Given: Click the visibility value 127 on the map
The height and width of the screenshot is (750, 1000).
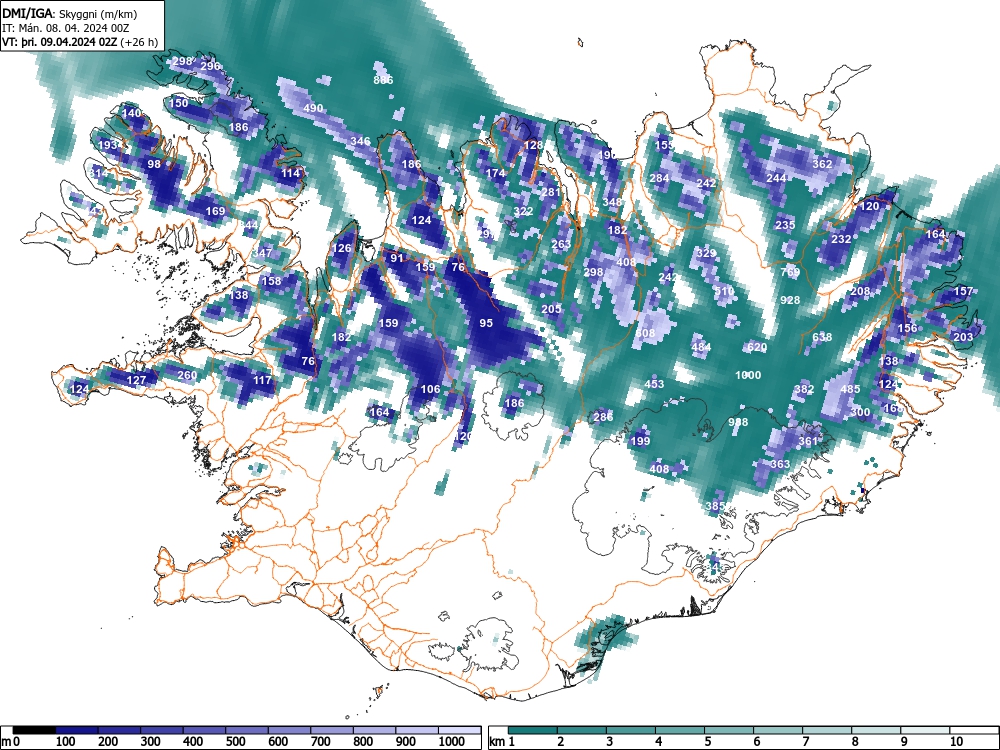Looking at the screenshot, I should 136,380.
